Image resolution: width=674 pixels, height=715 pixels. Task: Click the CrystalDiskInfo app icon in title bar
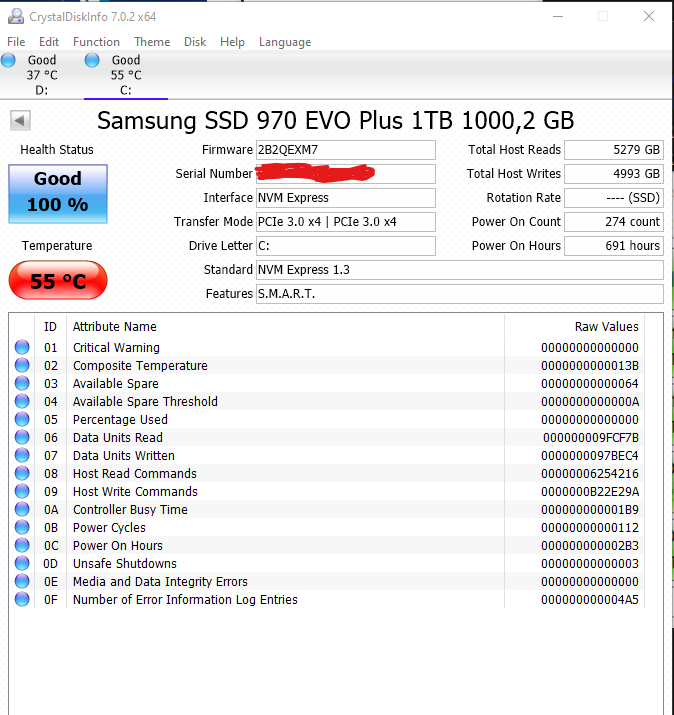click(x=16, y=16)
